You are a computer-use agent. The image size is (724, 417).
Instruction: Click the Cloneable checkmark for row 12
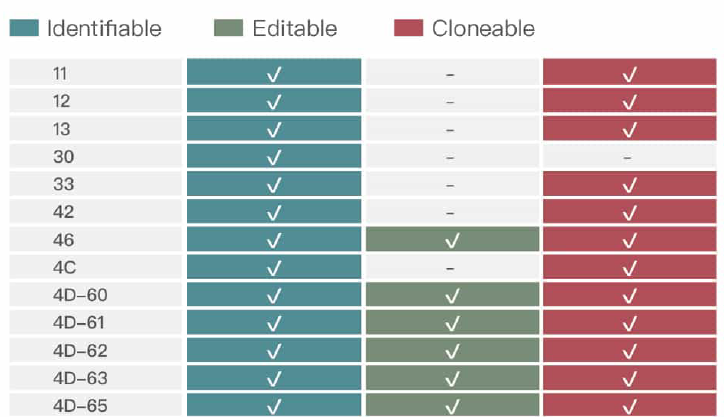click(630, 102)
